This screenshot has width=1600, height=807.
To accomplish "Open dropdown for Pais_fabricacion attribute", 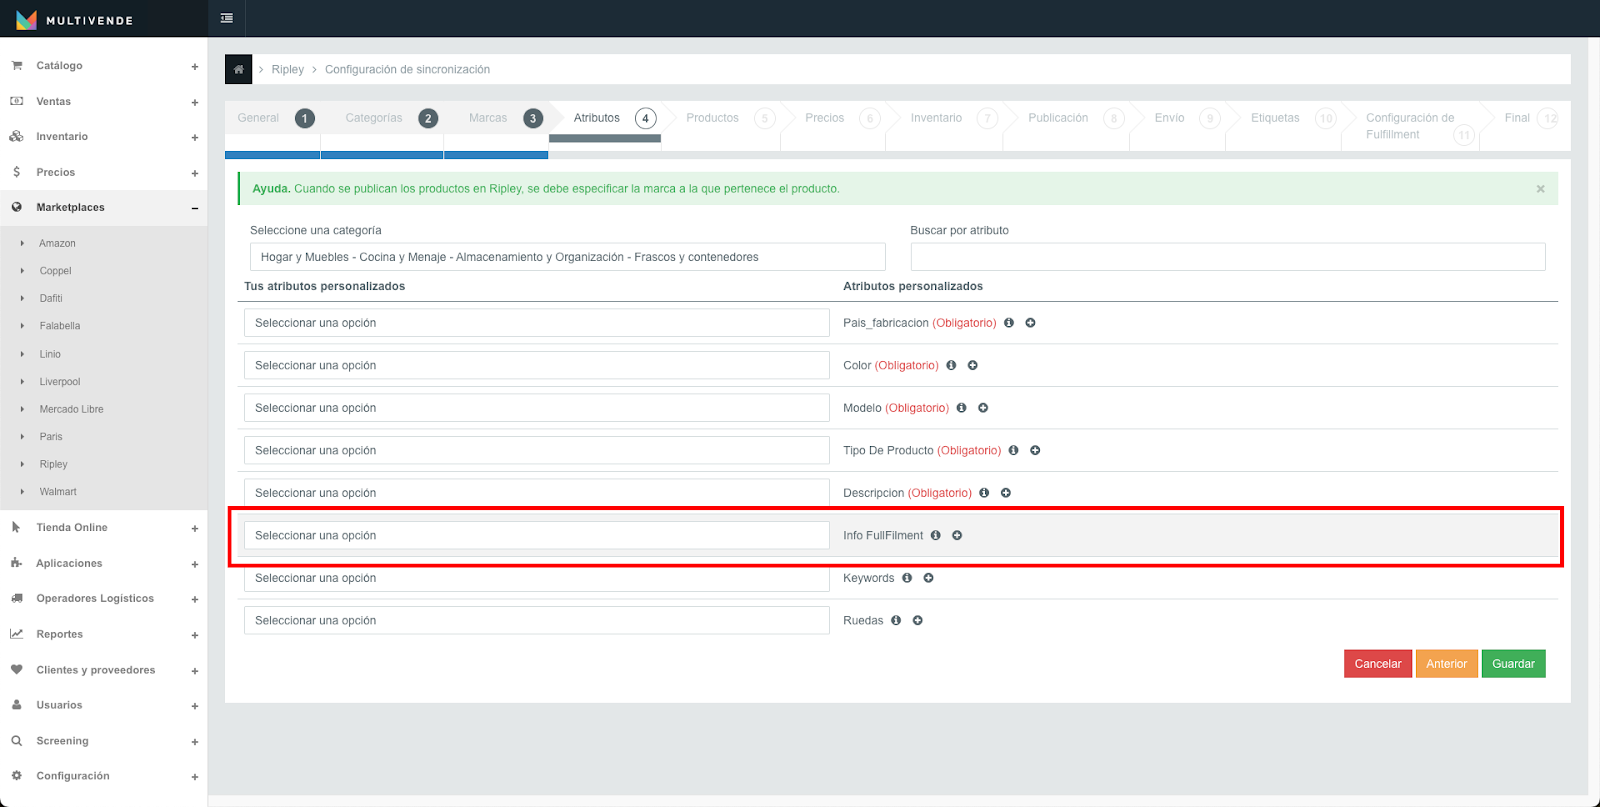I will [x=537, y=323].
